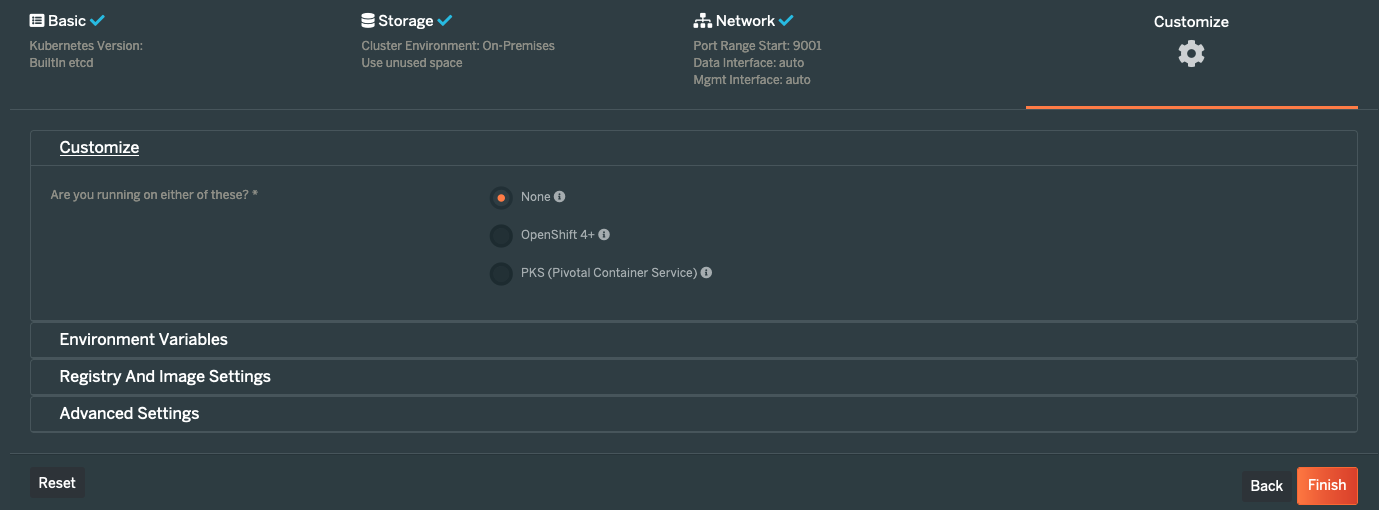This screenshot has width=1379, height=510.
Task: Click info icon beside OpenShift 4+
Action: click(x=604, y=235)
